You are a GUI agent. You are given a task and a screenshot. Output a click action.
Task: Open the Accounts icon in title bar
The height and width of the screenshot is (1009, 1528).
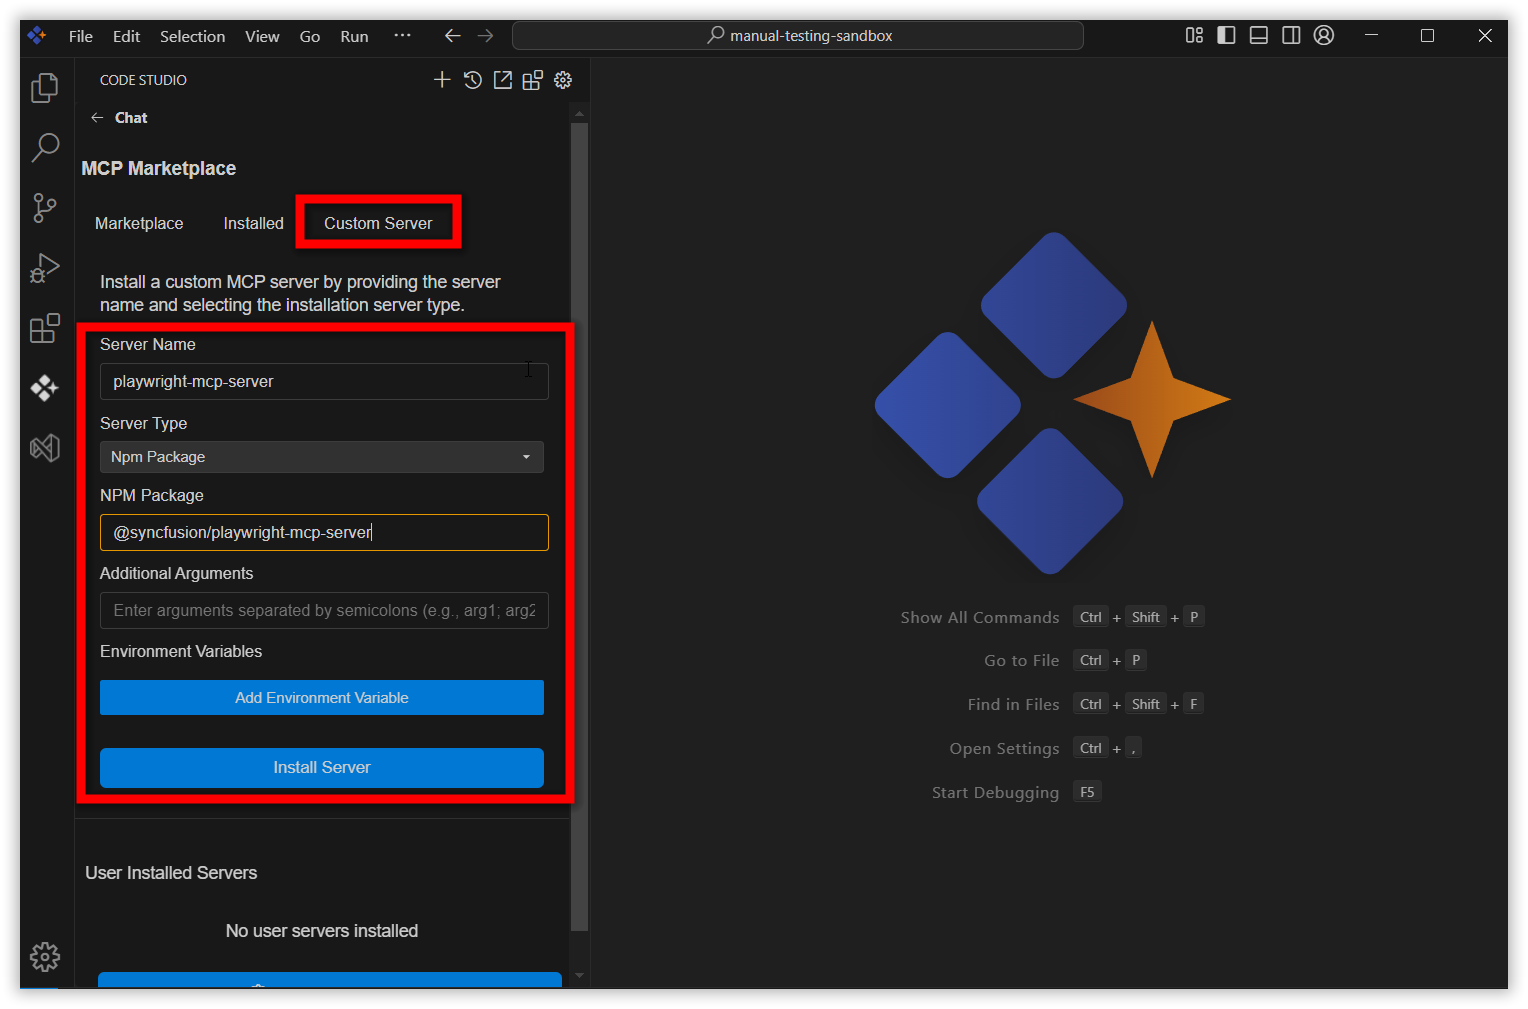pyautogui.click(x=1324, y=35)
